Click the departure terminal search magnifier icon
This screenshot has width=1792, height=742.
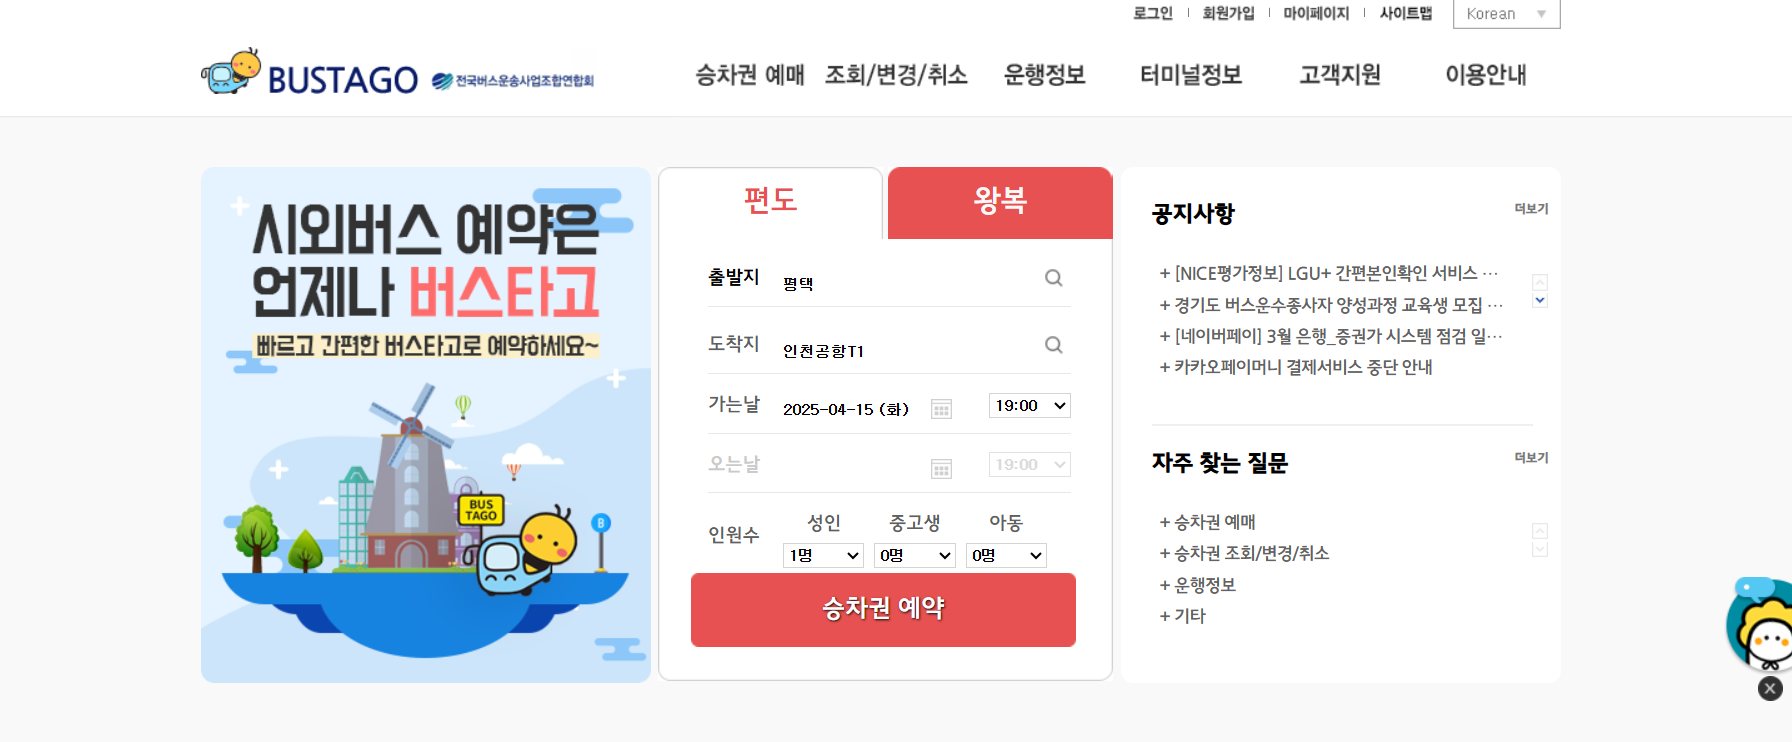[x=1053, y=278]
